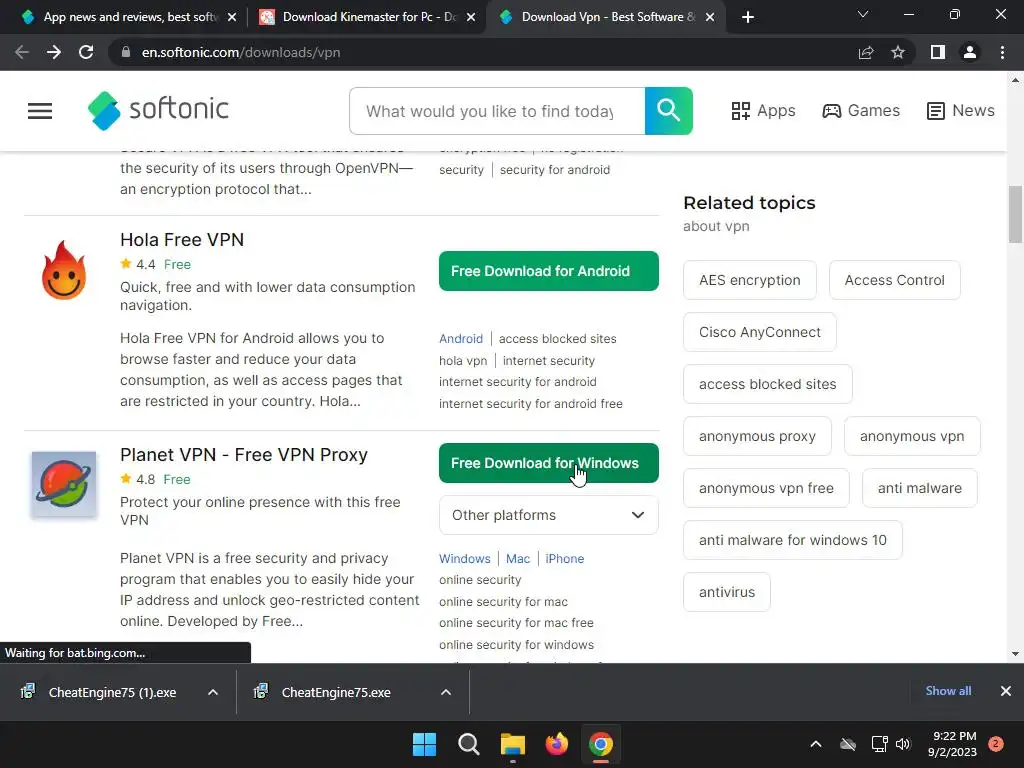The height and width of the screenshot is (768, 1024).
Task: Open Windows taskbar search
Action: pyautogui.click(x=468, y=744)
